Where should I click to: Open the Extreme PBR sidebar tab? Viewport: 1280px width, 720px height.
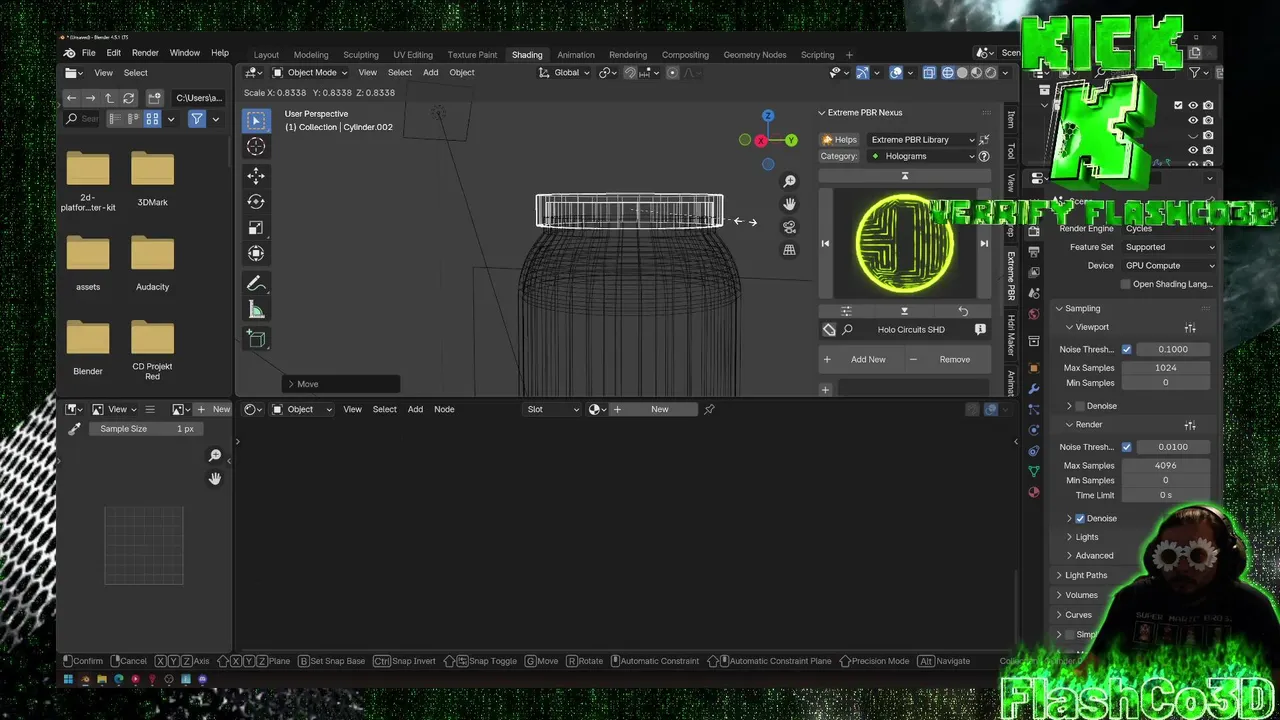point(1011,275)
